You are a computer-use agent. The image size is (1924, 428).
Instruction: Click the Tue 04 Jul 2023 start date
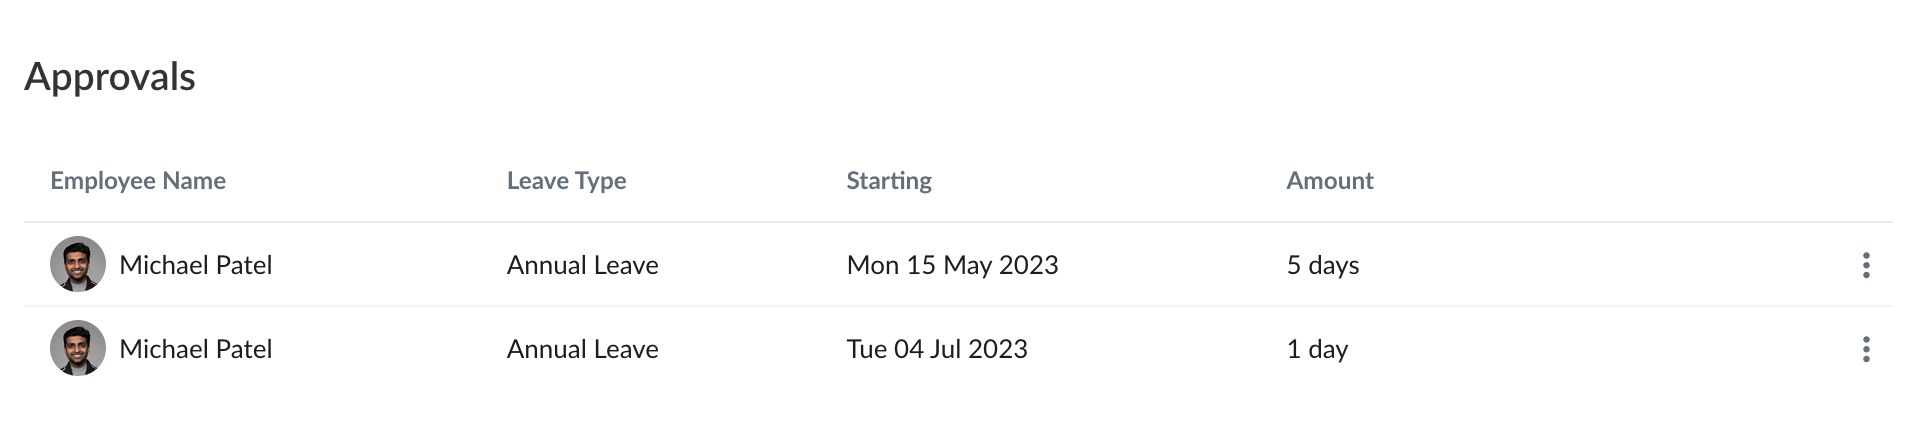point(937,349)
